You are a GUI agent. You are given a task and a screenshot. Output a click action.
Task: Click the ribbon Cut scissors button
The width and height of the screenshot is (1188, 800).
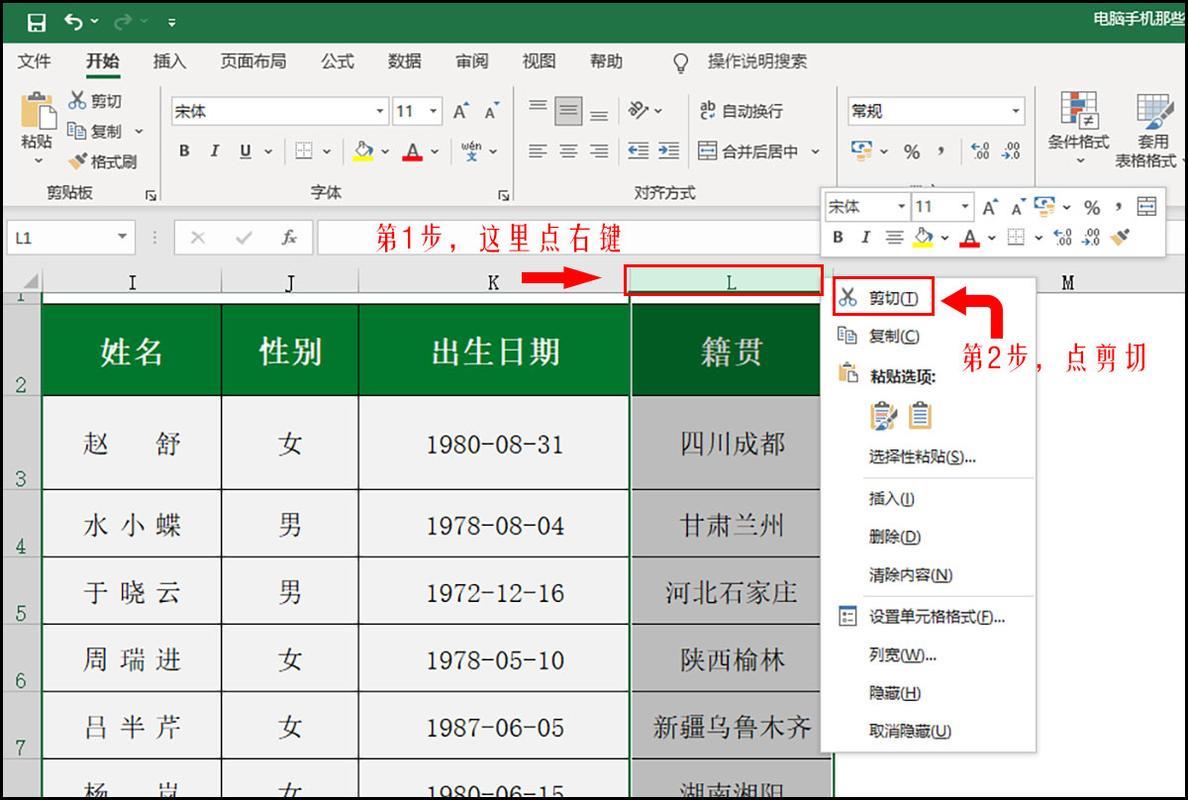pyautogui.click(x=95, y=101)
